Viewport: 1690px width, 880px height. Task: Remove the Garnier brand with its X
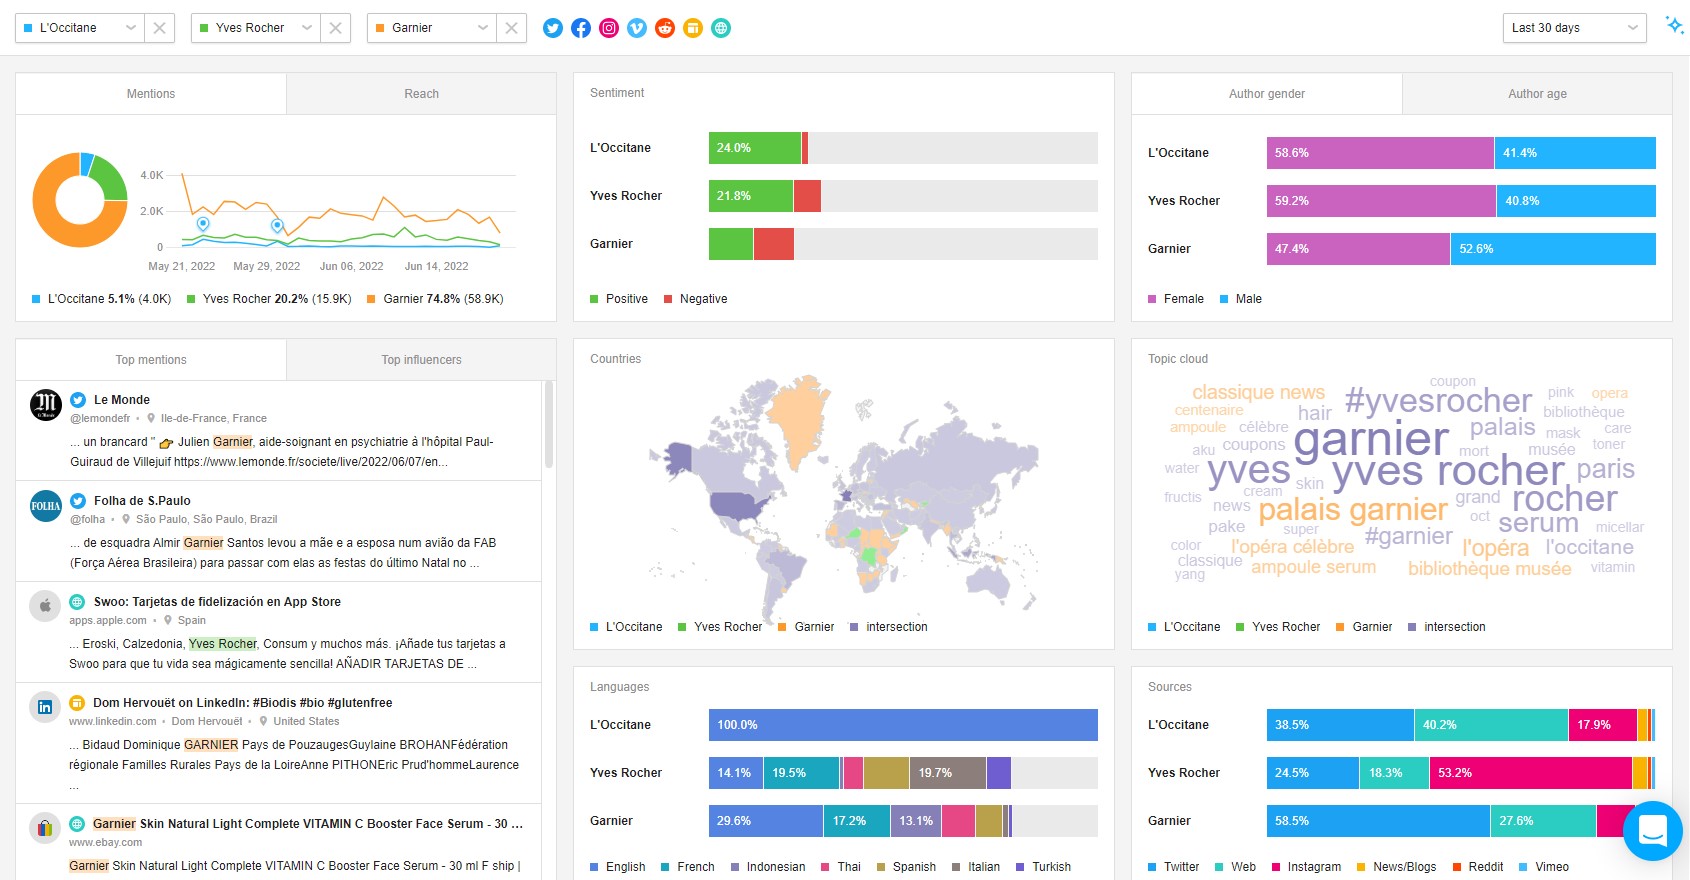(511, 28)
